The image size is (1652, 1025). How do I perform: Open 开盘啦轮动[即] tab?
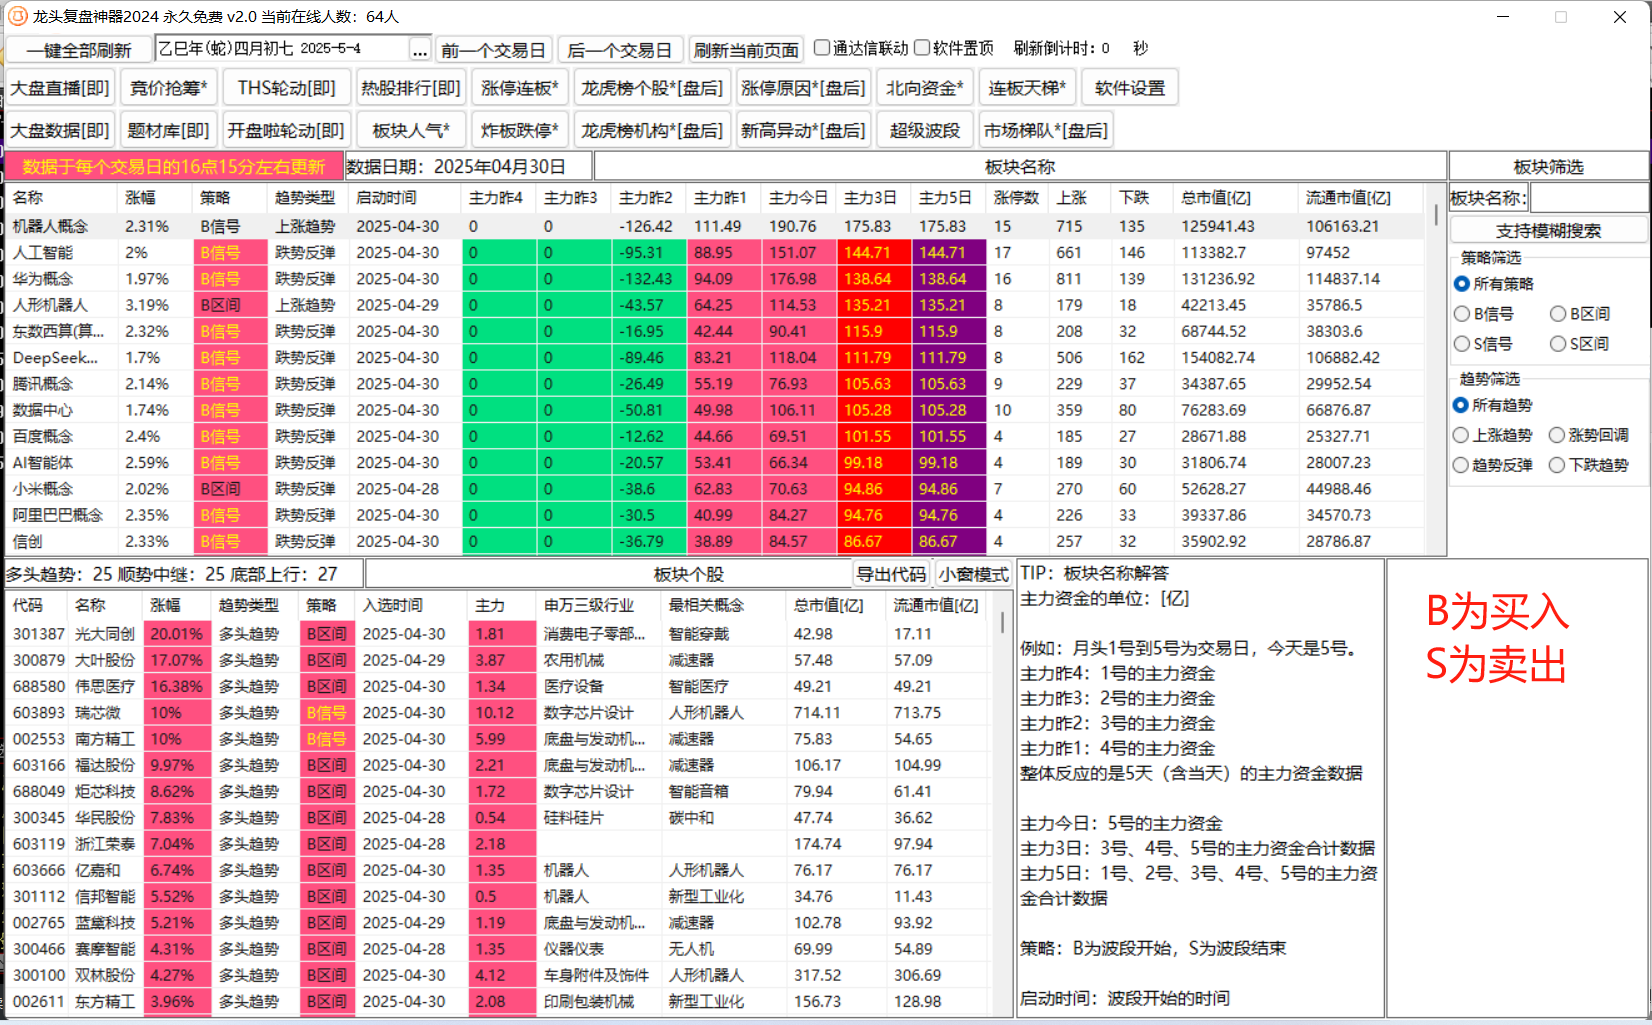[x=286, y=130]
